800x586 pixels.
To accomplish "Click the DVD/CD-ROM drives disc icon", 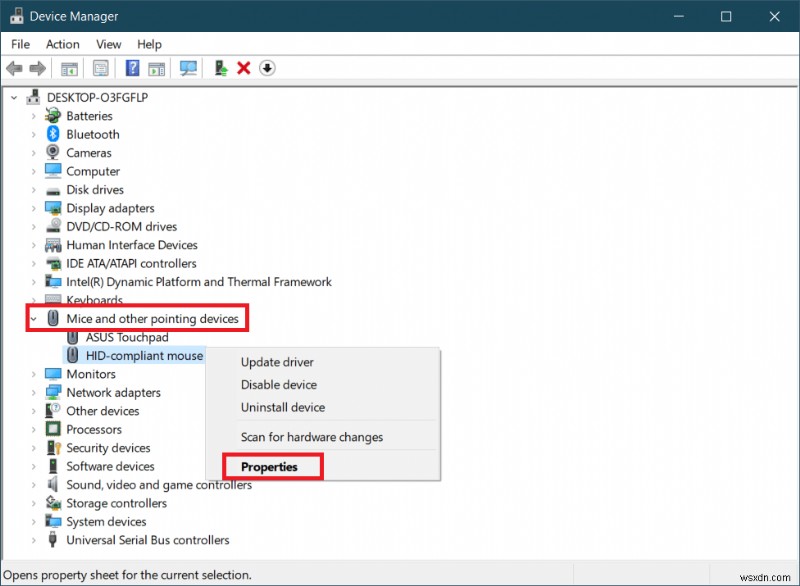I will click(54, 226).
